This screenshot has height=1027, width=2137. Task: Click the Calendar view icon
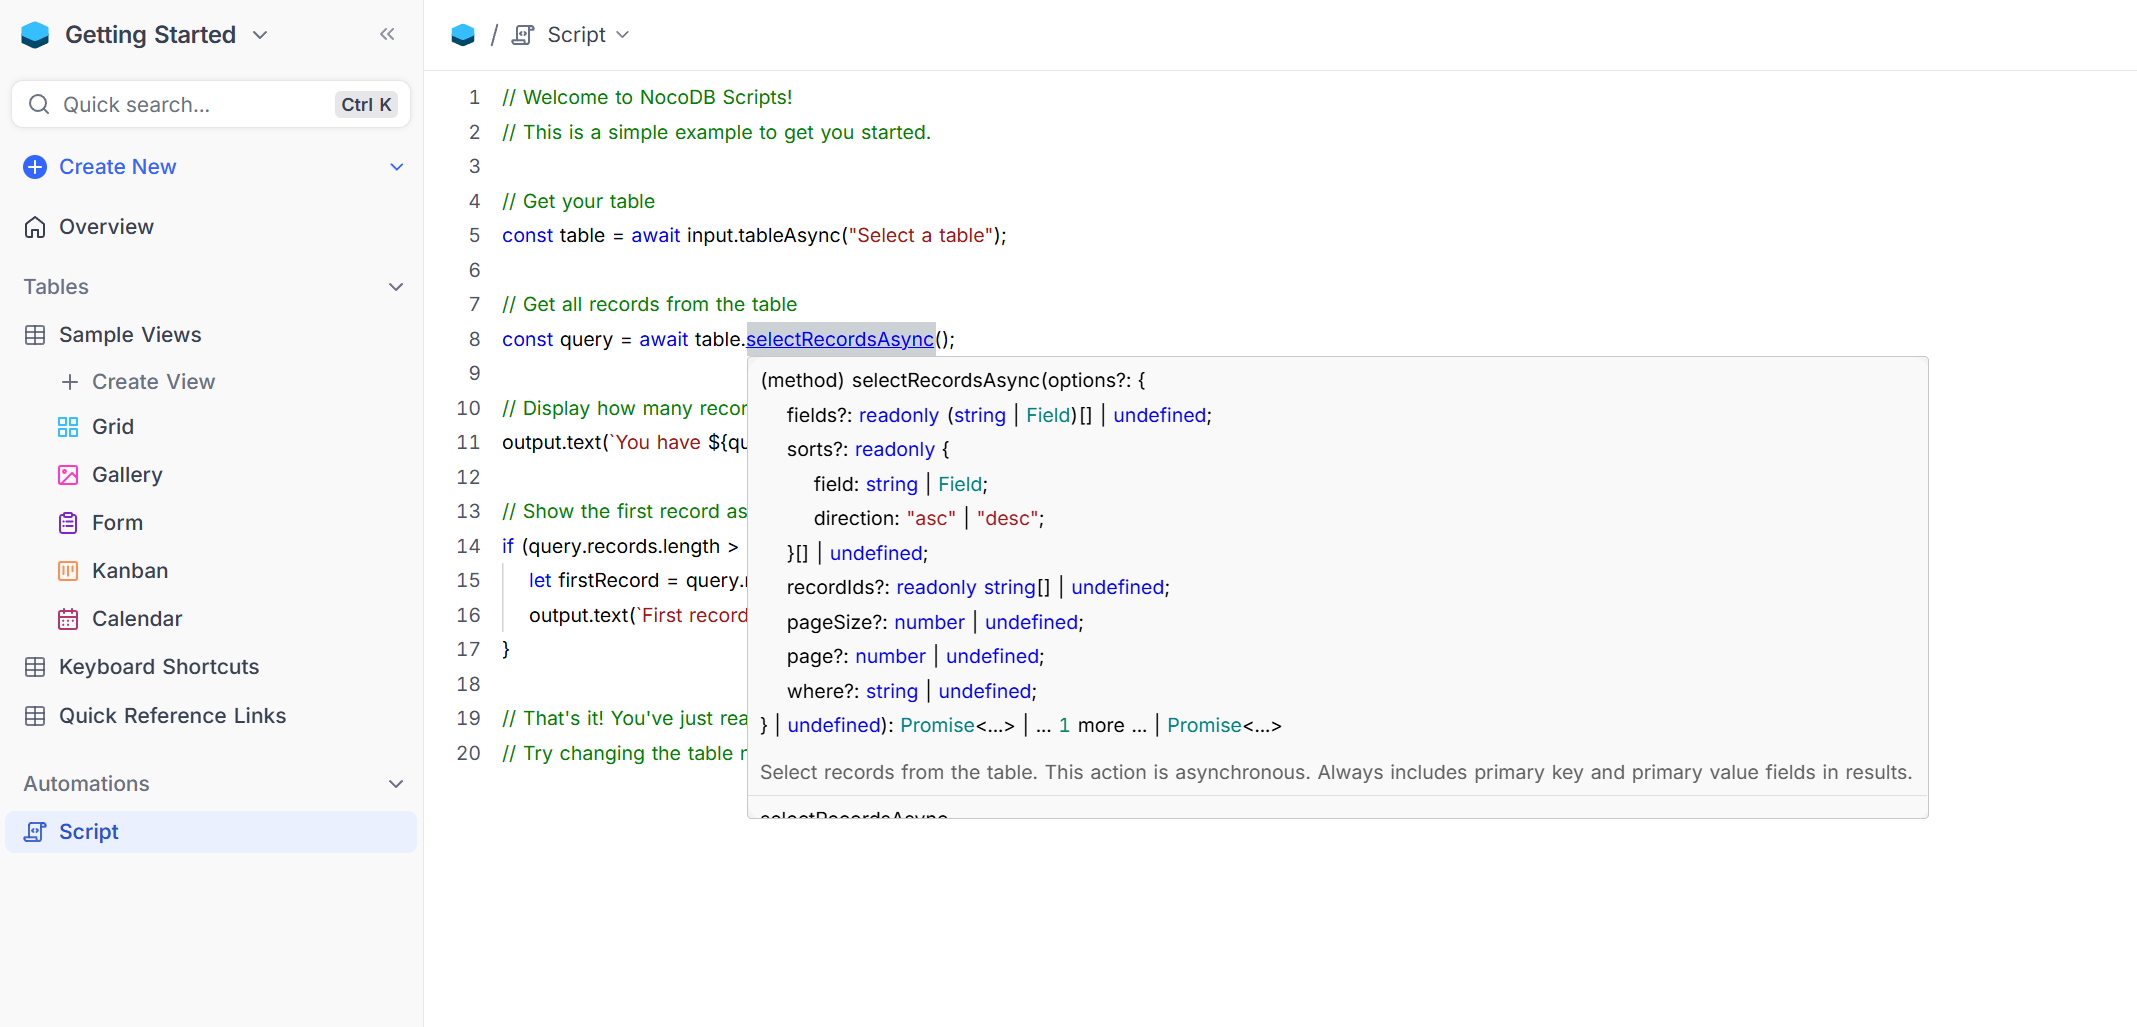[x=68, y=619]
